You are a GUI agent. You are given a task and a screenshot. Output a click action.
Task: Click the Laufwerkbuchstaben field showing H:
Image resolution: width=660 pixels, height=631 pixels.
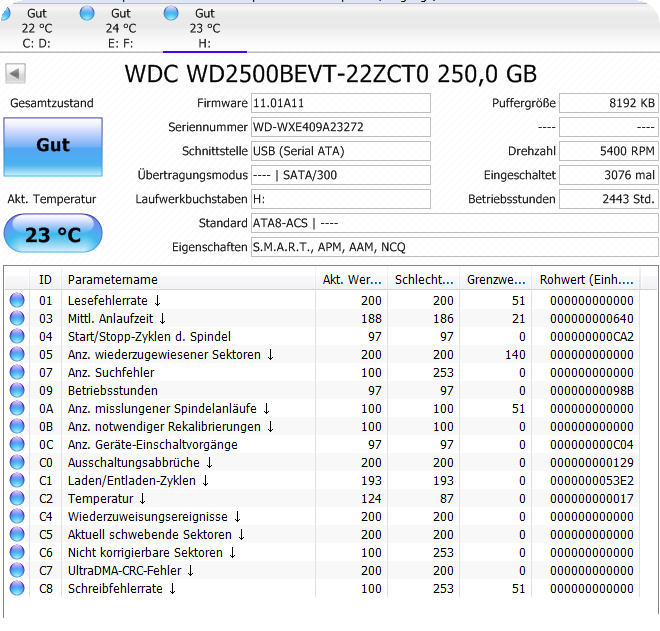tap(341, 199)
